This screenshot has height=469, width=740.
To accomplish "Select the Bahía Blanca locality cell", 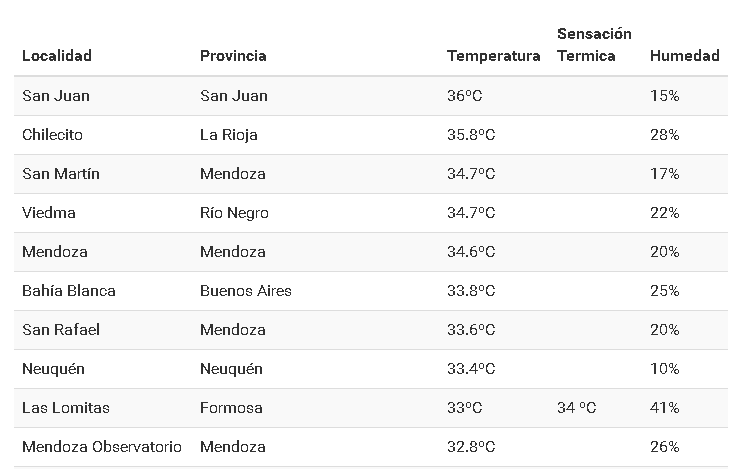I will coord(69,291).
